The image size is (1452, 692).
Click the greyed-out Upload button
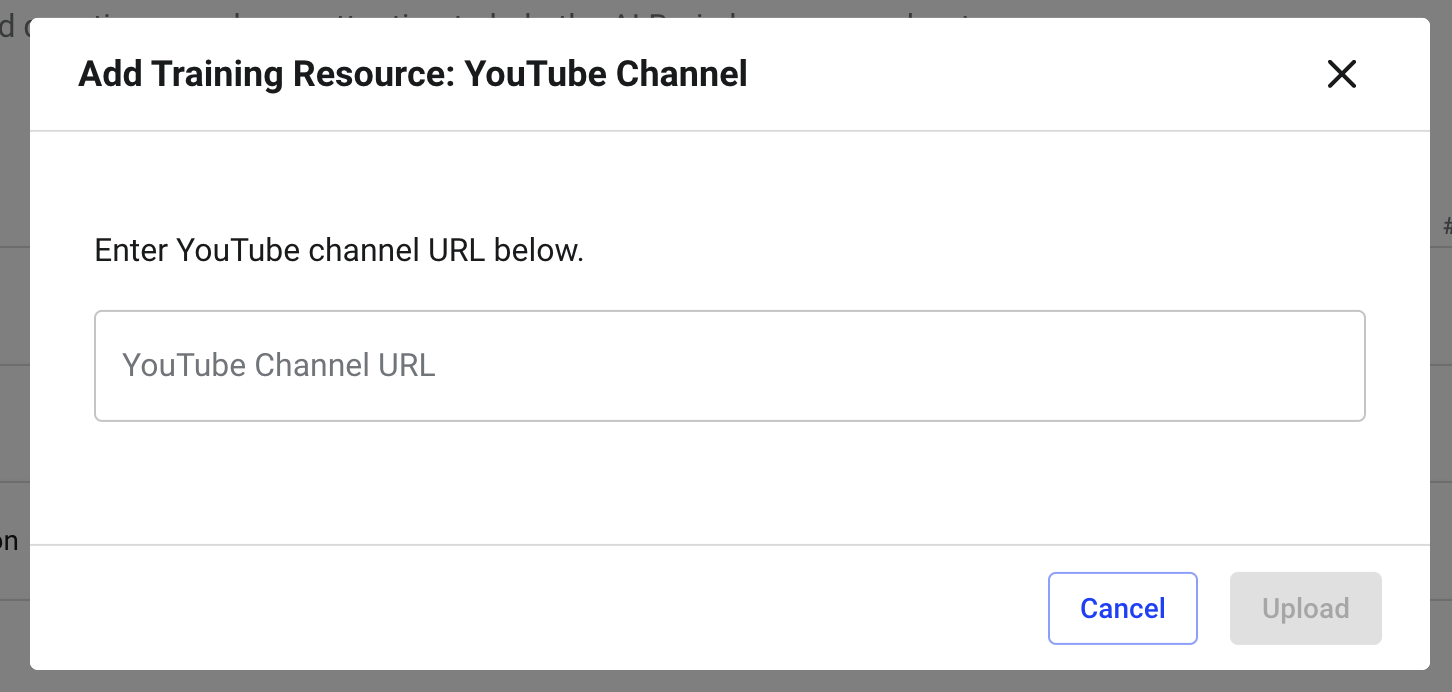coord(1306,608)
